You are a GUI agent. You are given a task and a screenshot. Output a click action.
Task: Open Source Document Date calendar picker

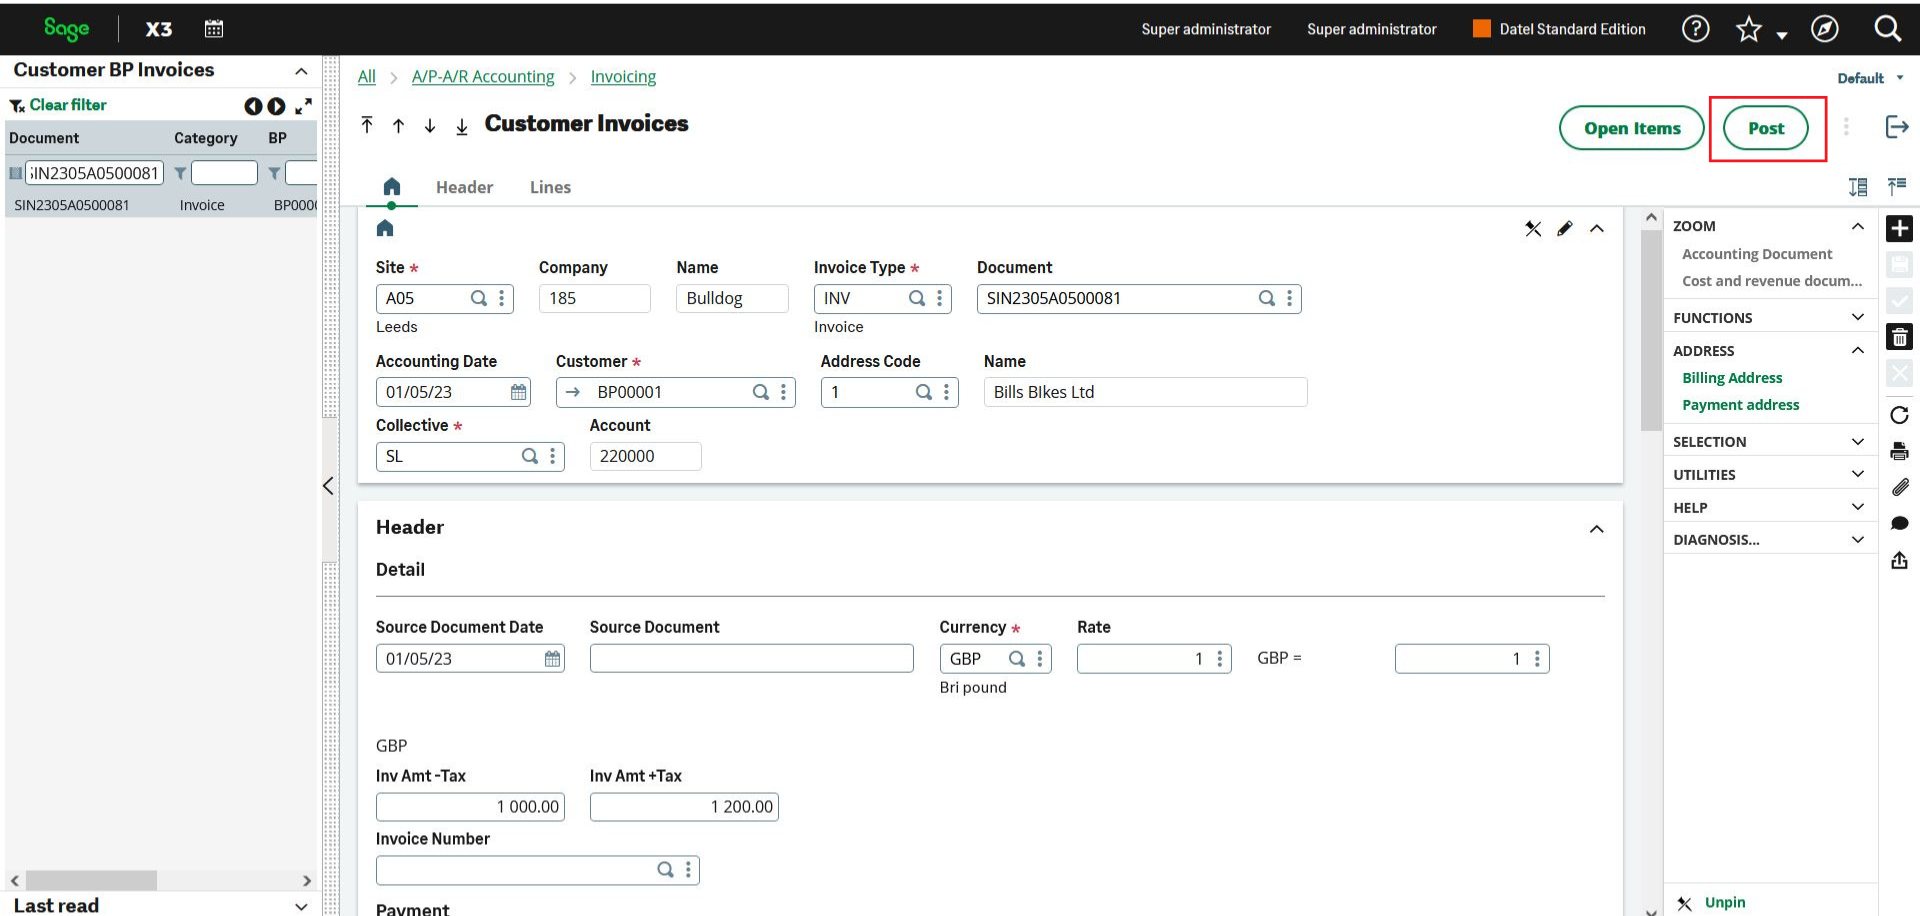tap(552, 658)
